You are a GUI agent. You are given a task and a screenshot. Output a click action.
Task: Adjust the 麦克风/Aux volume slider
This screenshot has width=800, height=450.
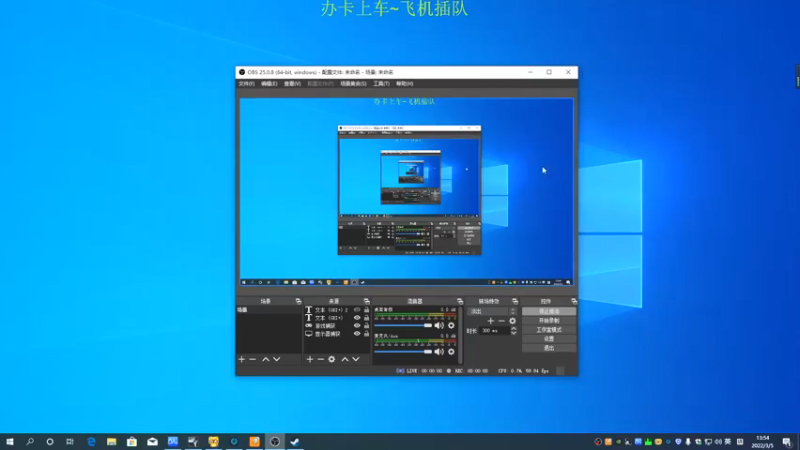pos(403,352)
